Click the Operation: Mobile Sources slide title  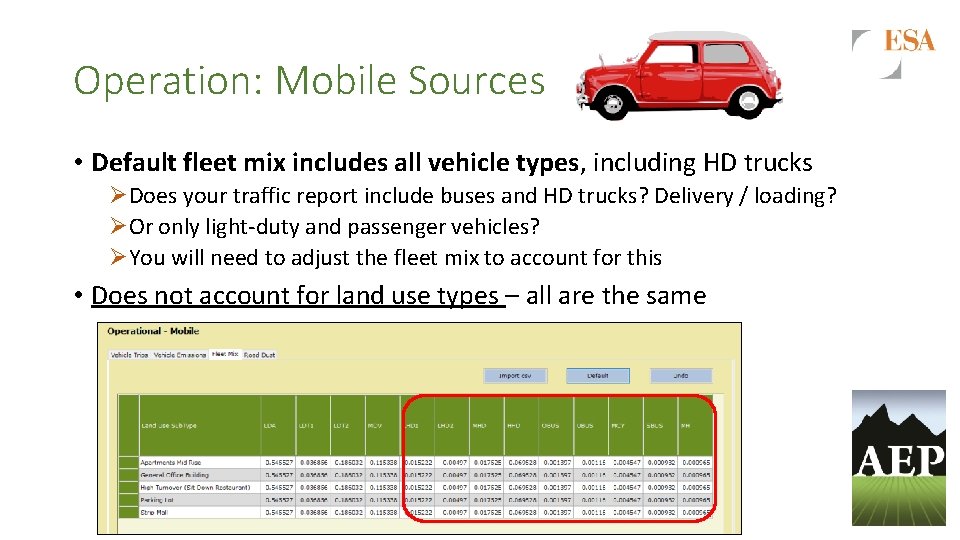pyautogui.click(x=309, y=81)
